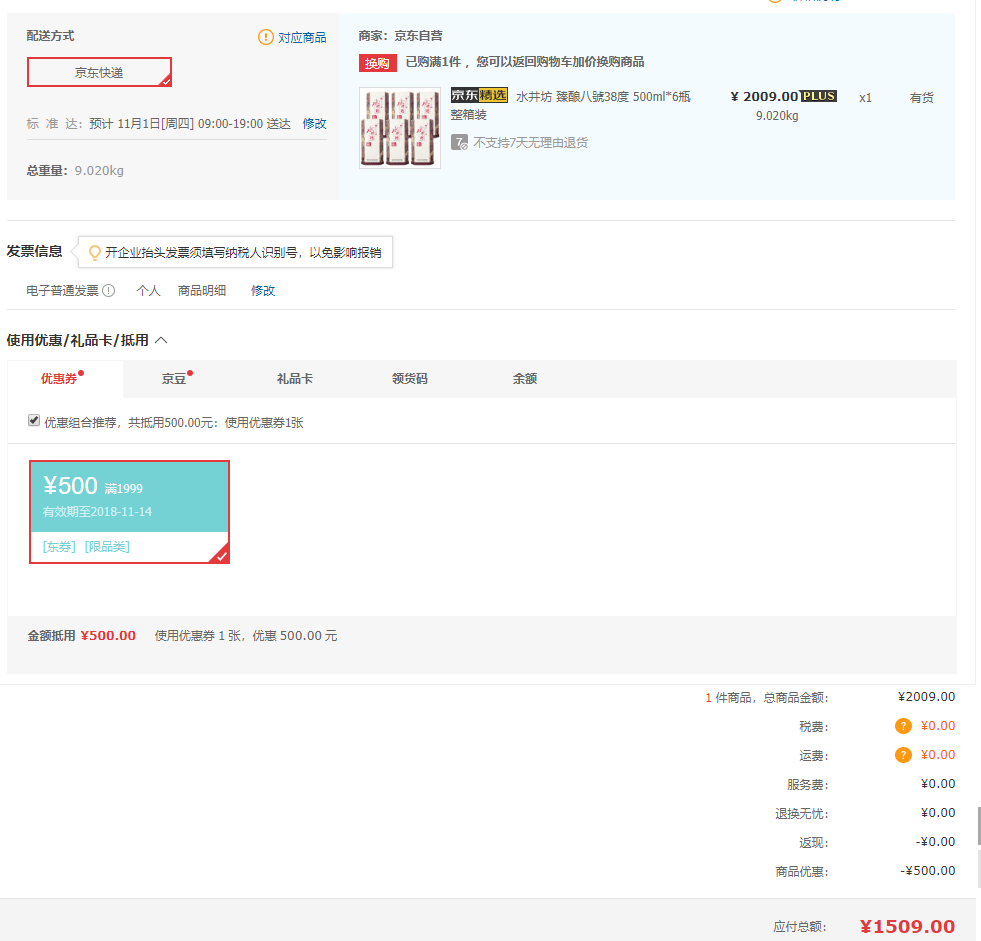Screen dimensions: 981x941
Task: Click the 退换无忧 ¥0.00 value
Action: pyautogui.click(x=938, y=813)
